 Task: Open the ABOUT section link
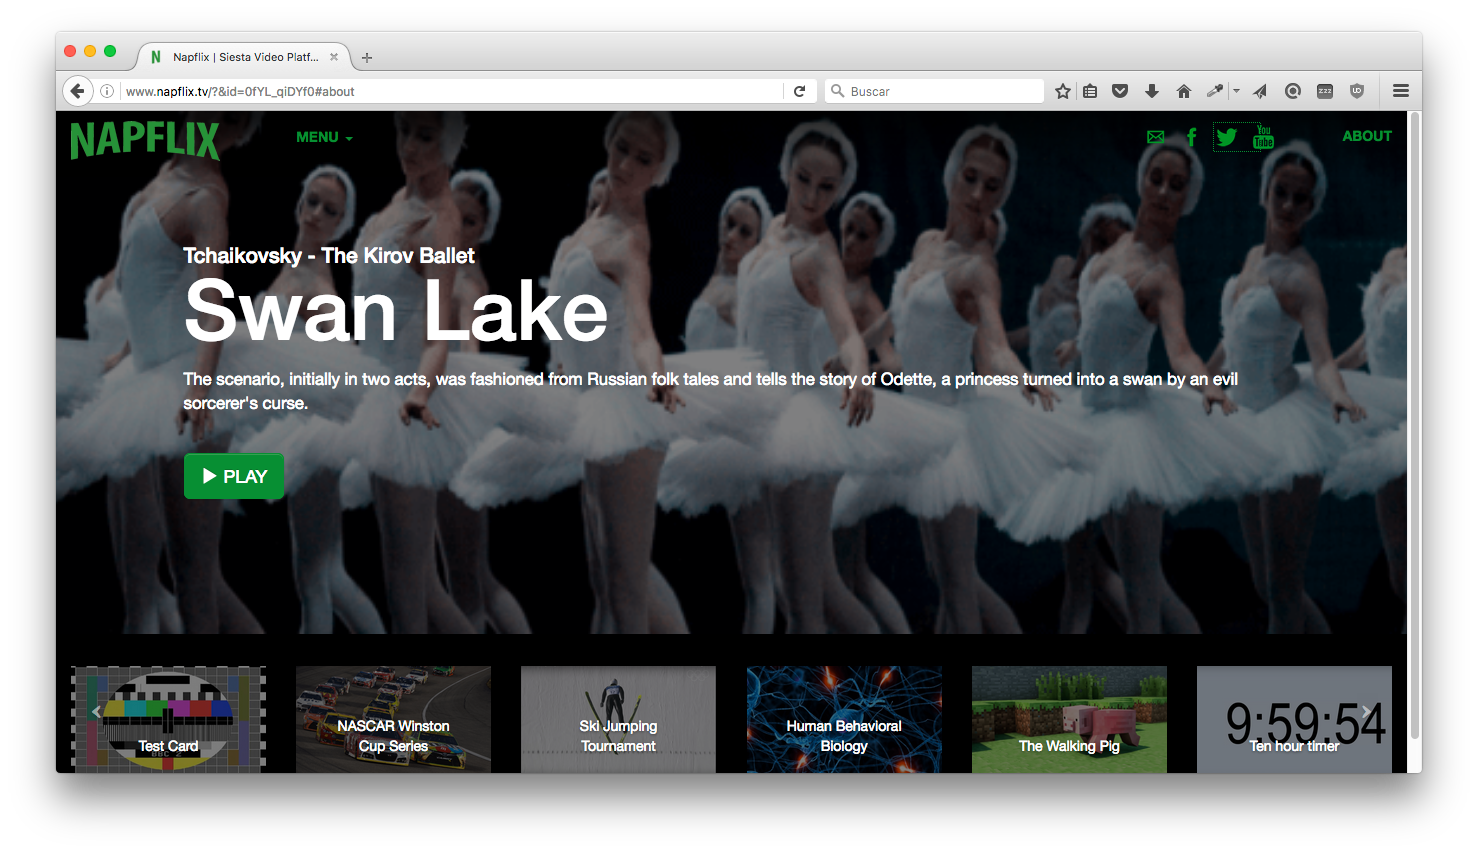[1367, 136]
